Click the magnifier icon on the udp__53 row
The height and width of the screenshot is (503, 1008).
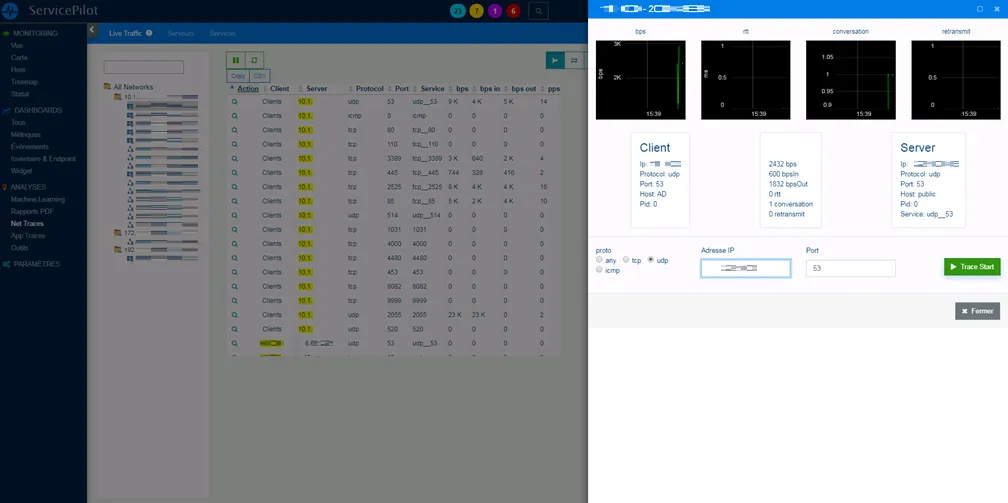click(236, 102)
